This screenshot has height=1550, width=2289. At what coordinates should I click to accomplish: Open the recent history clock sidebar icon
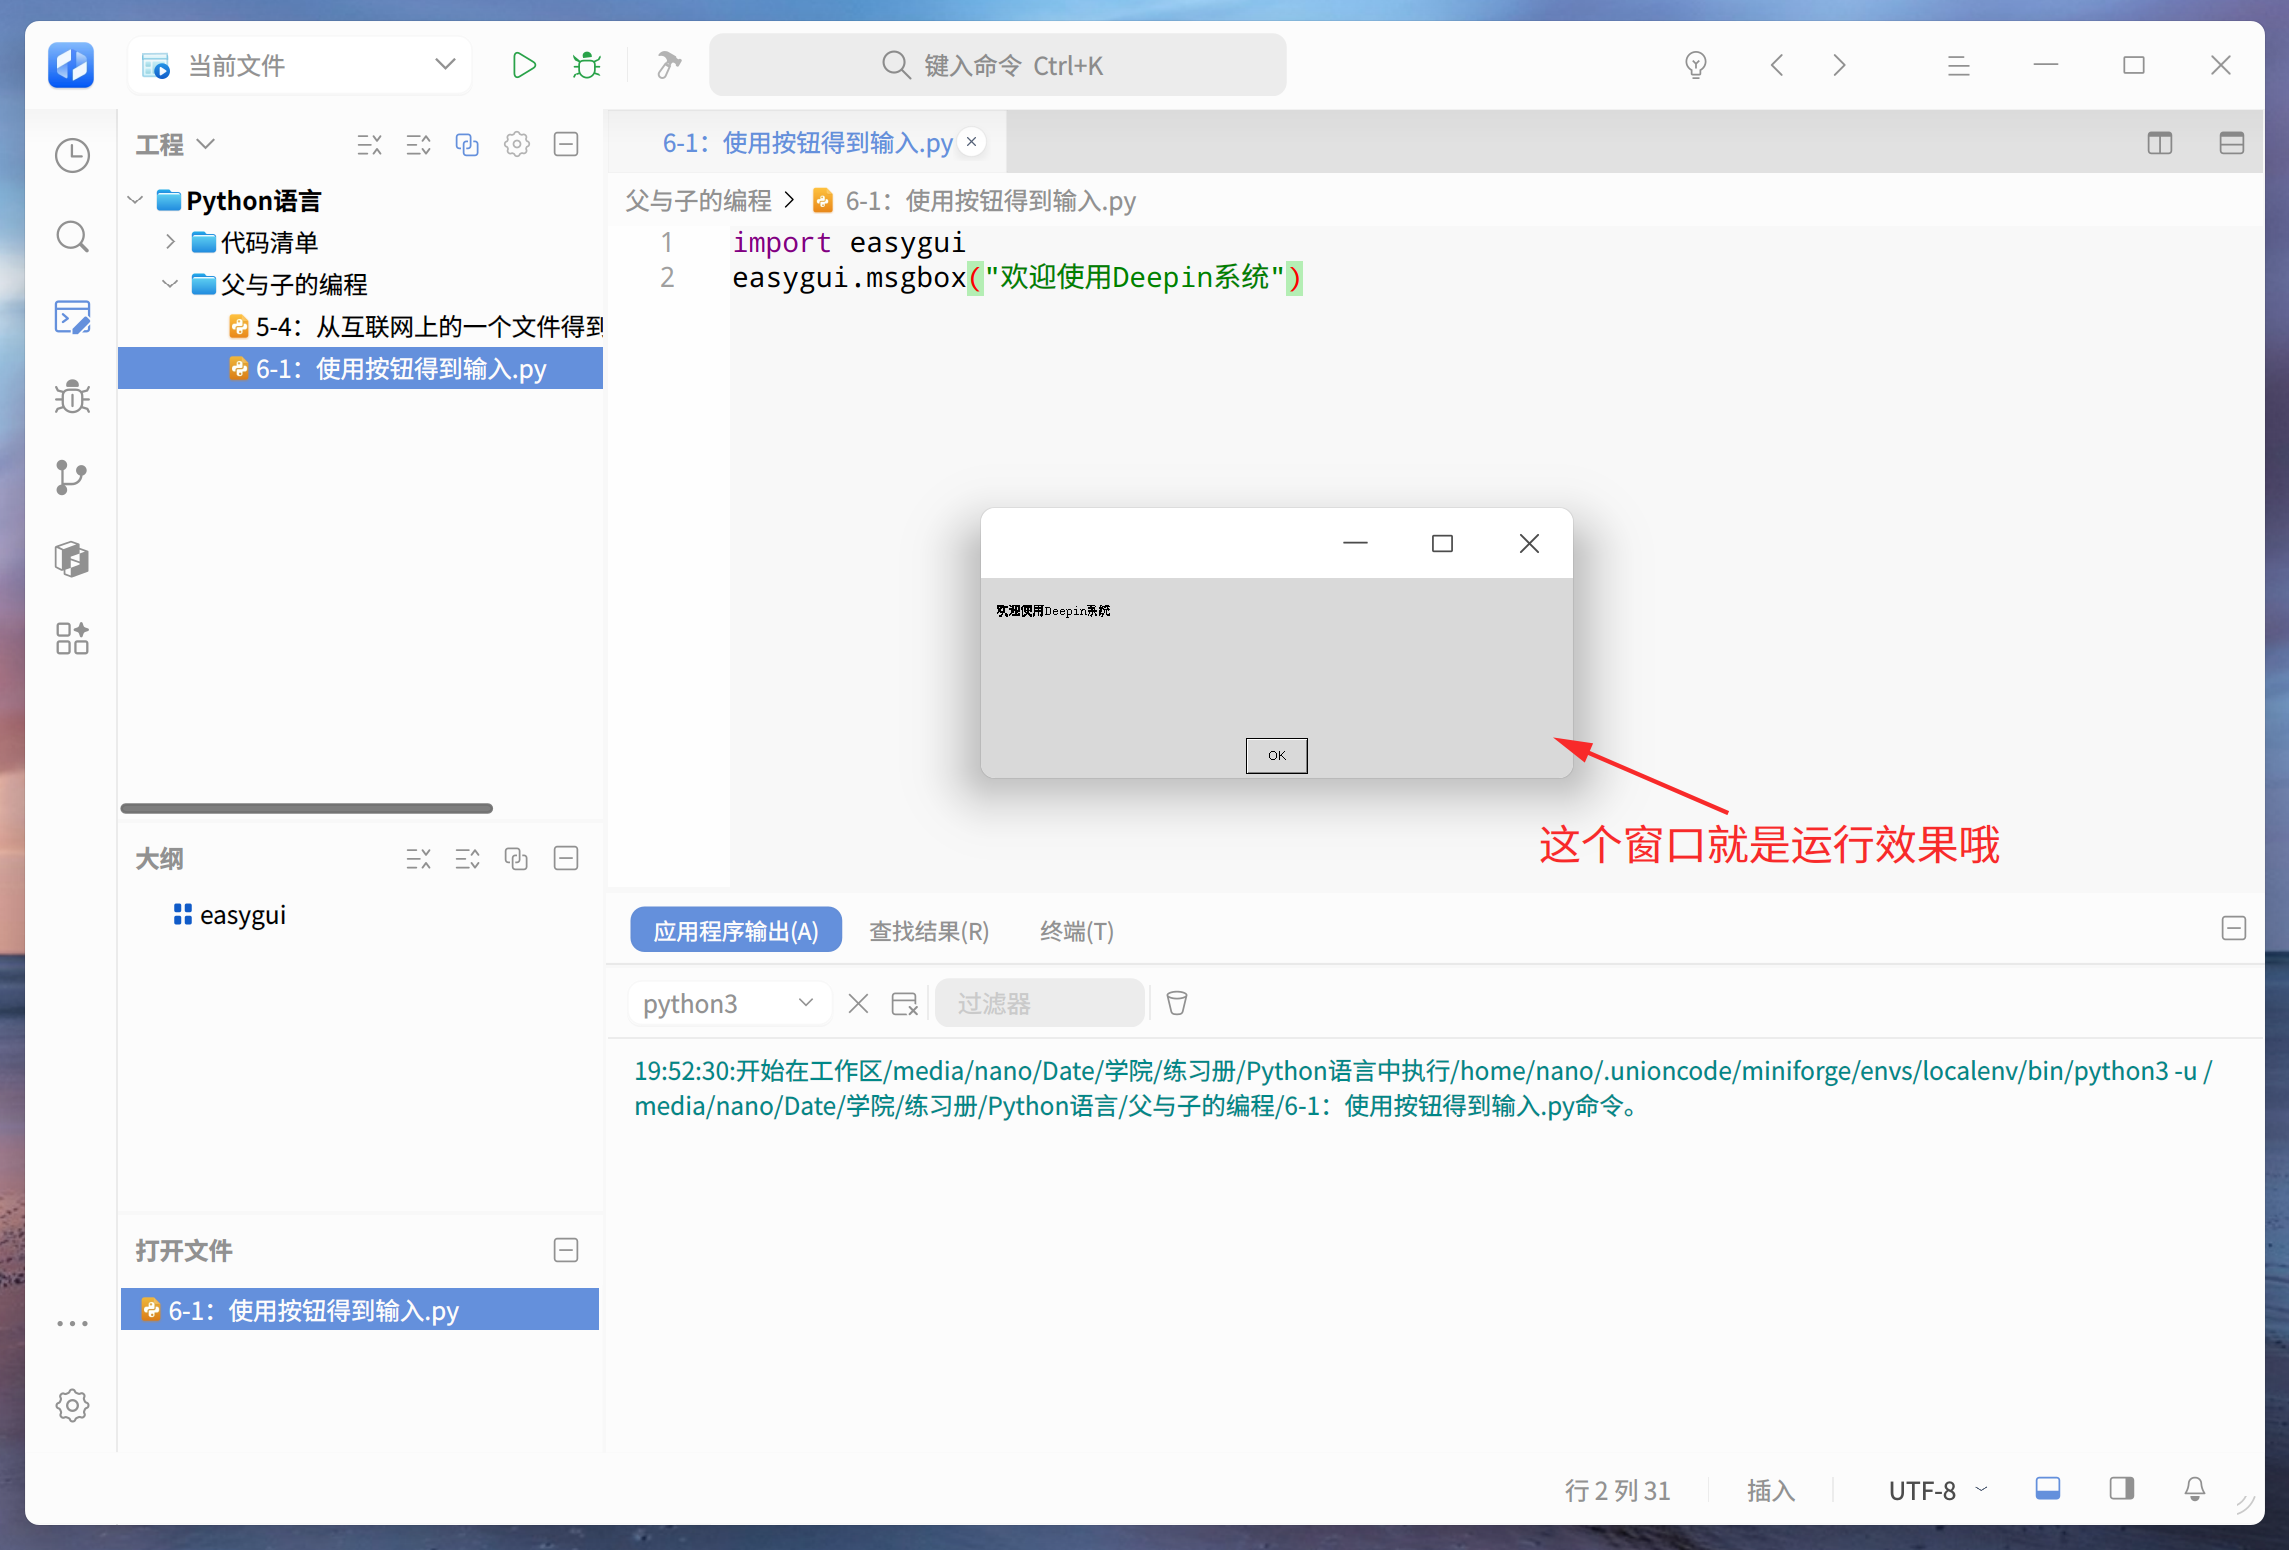(x=72, y=156)
